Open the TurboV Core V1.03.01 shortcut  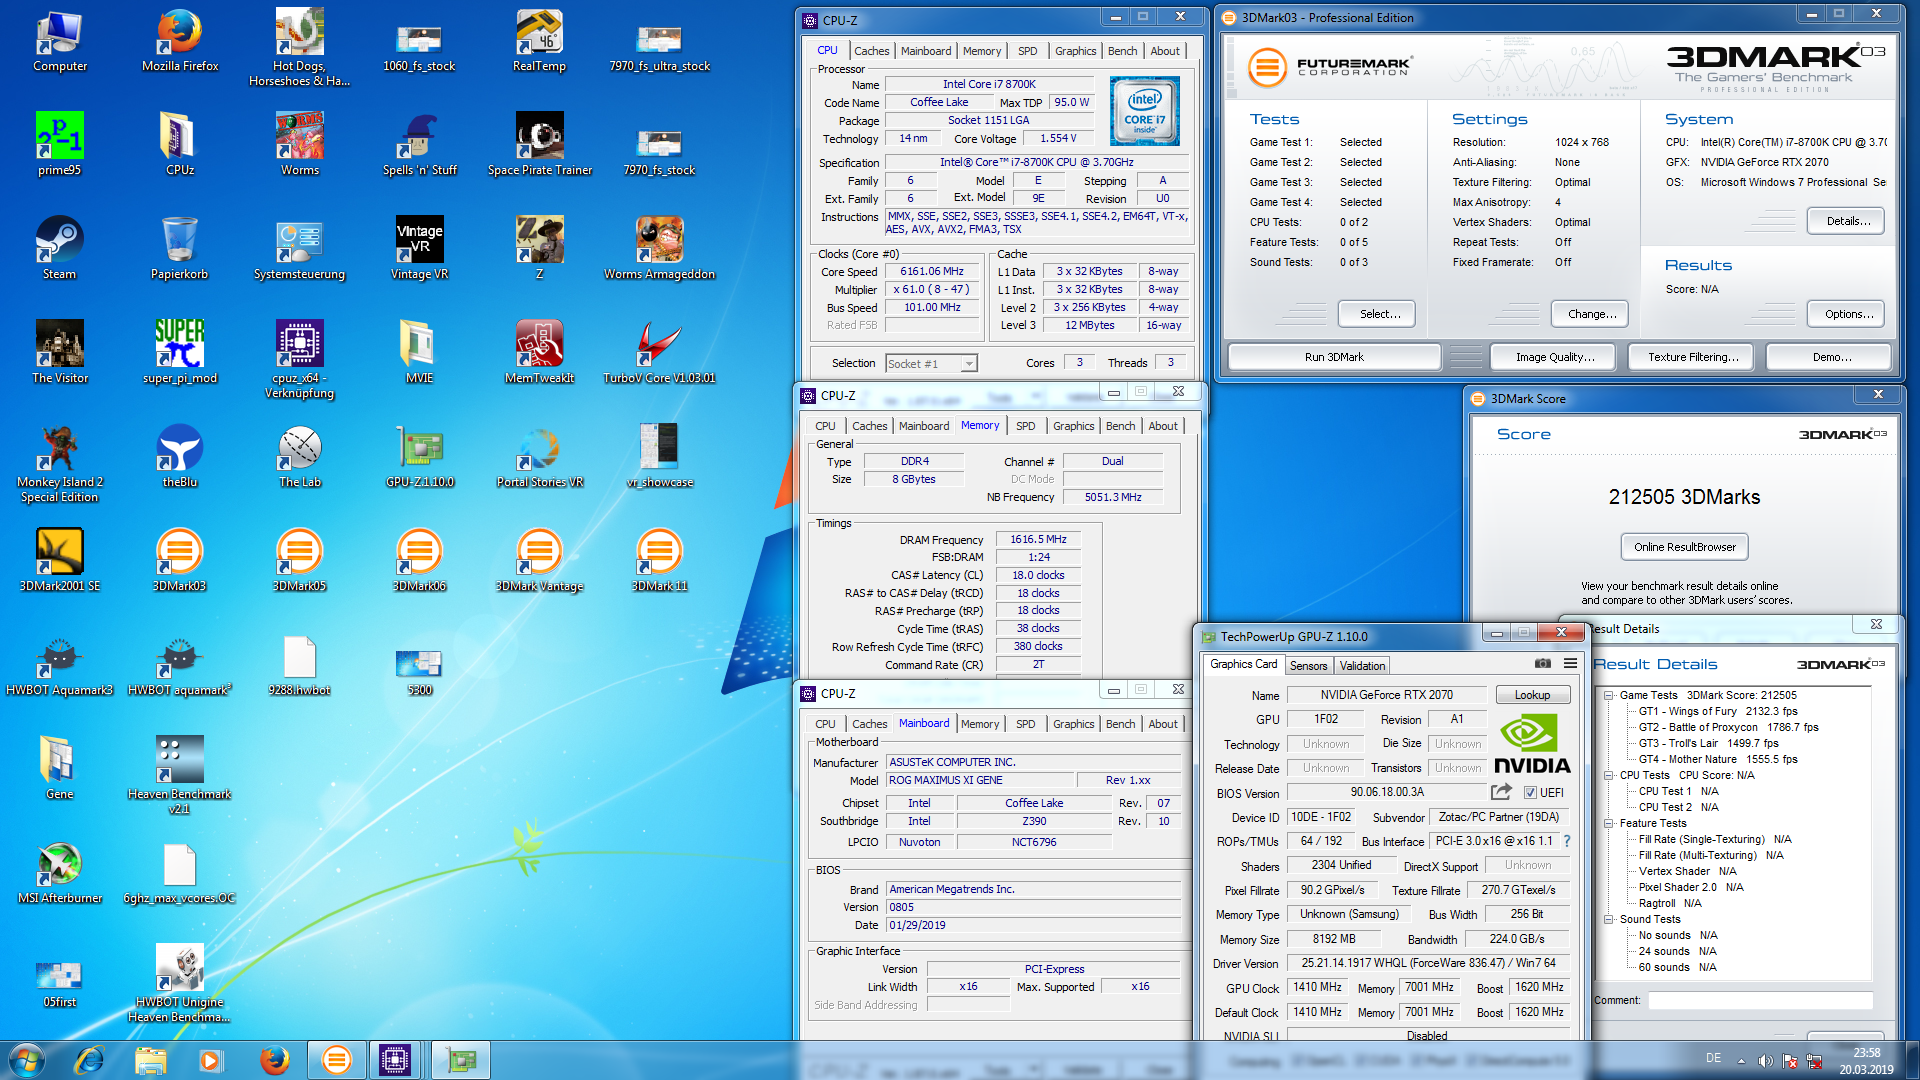click(x=659, y=354)
